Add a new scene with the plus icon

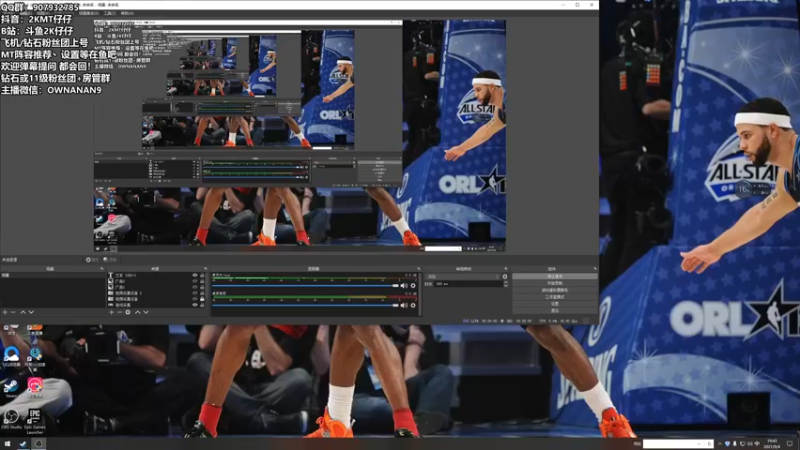click(x=5, y=312)
